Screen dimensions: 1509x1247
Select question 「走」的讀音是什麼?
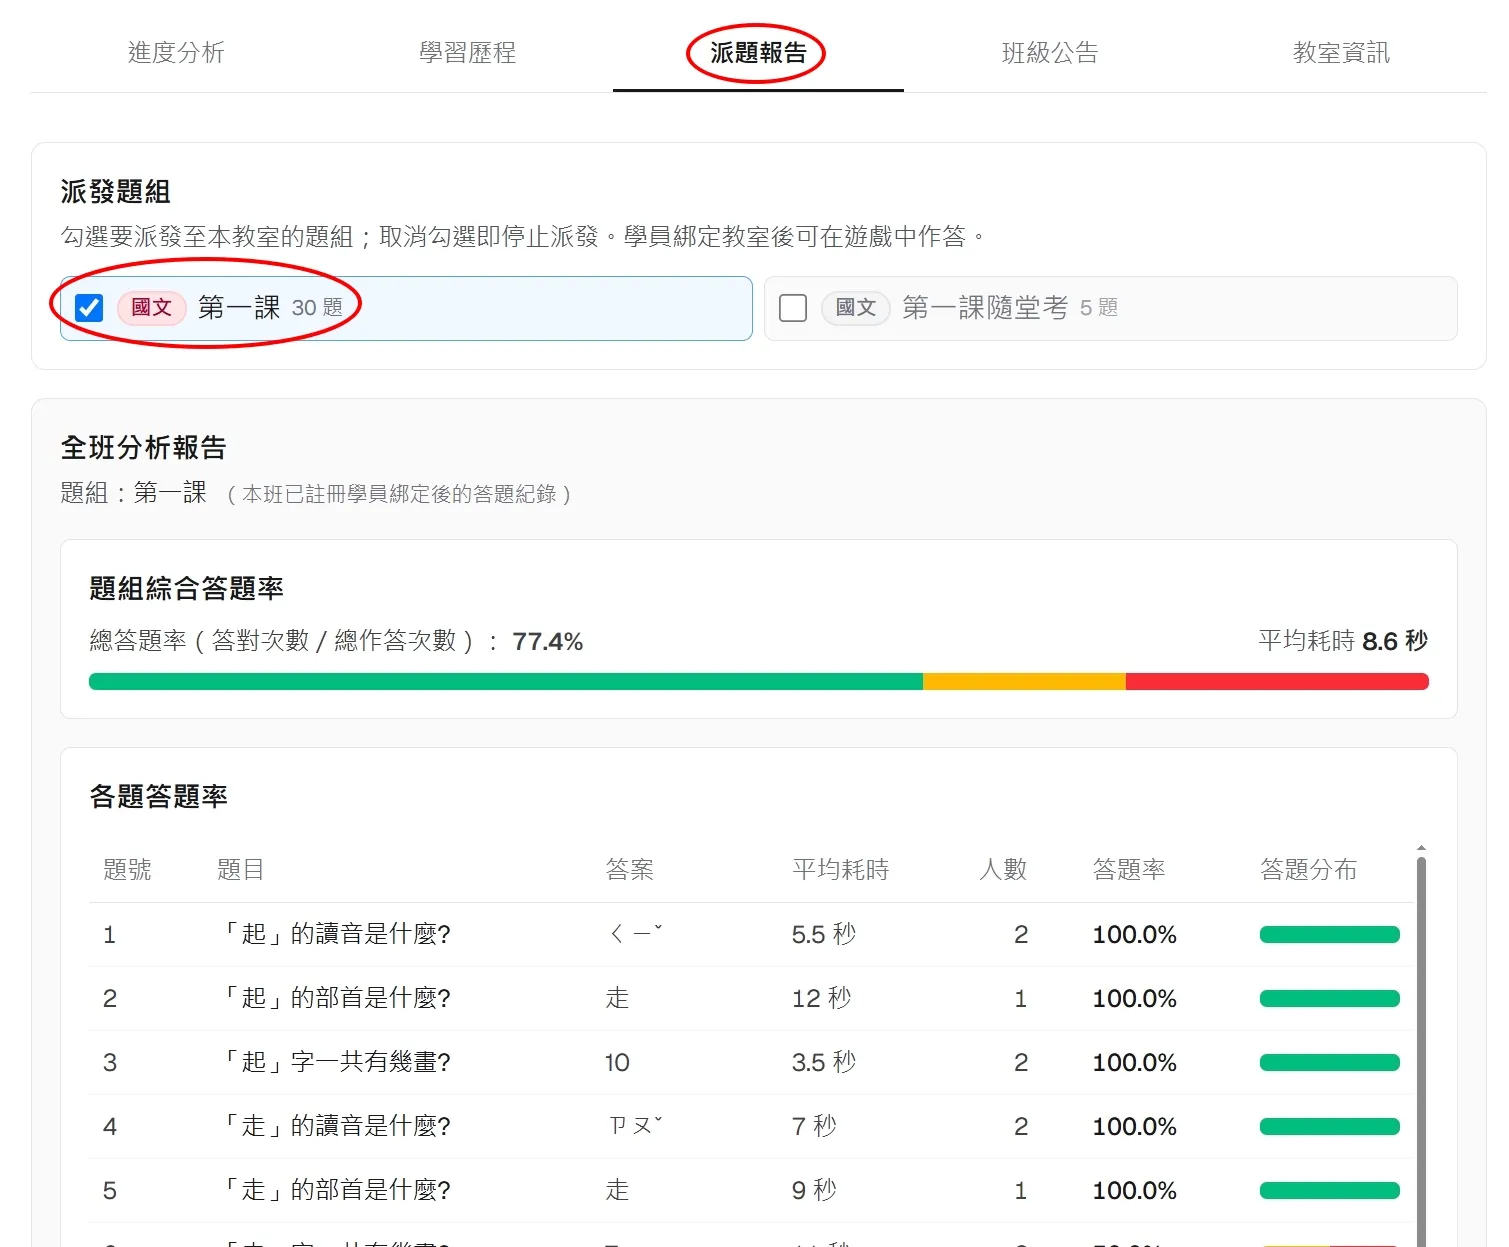[334, 1126]
